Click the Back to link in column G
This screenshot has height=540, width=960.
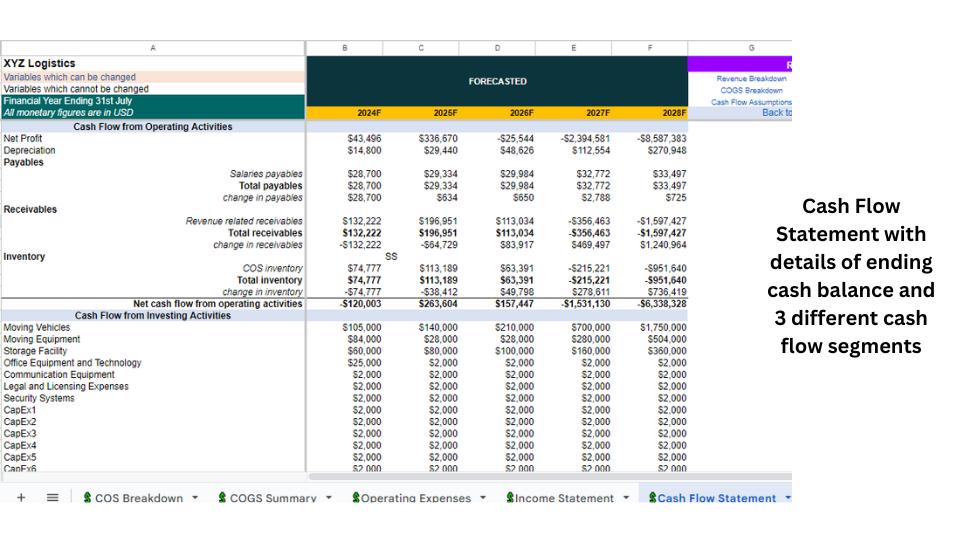tap(776, 113)
